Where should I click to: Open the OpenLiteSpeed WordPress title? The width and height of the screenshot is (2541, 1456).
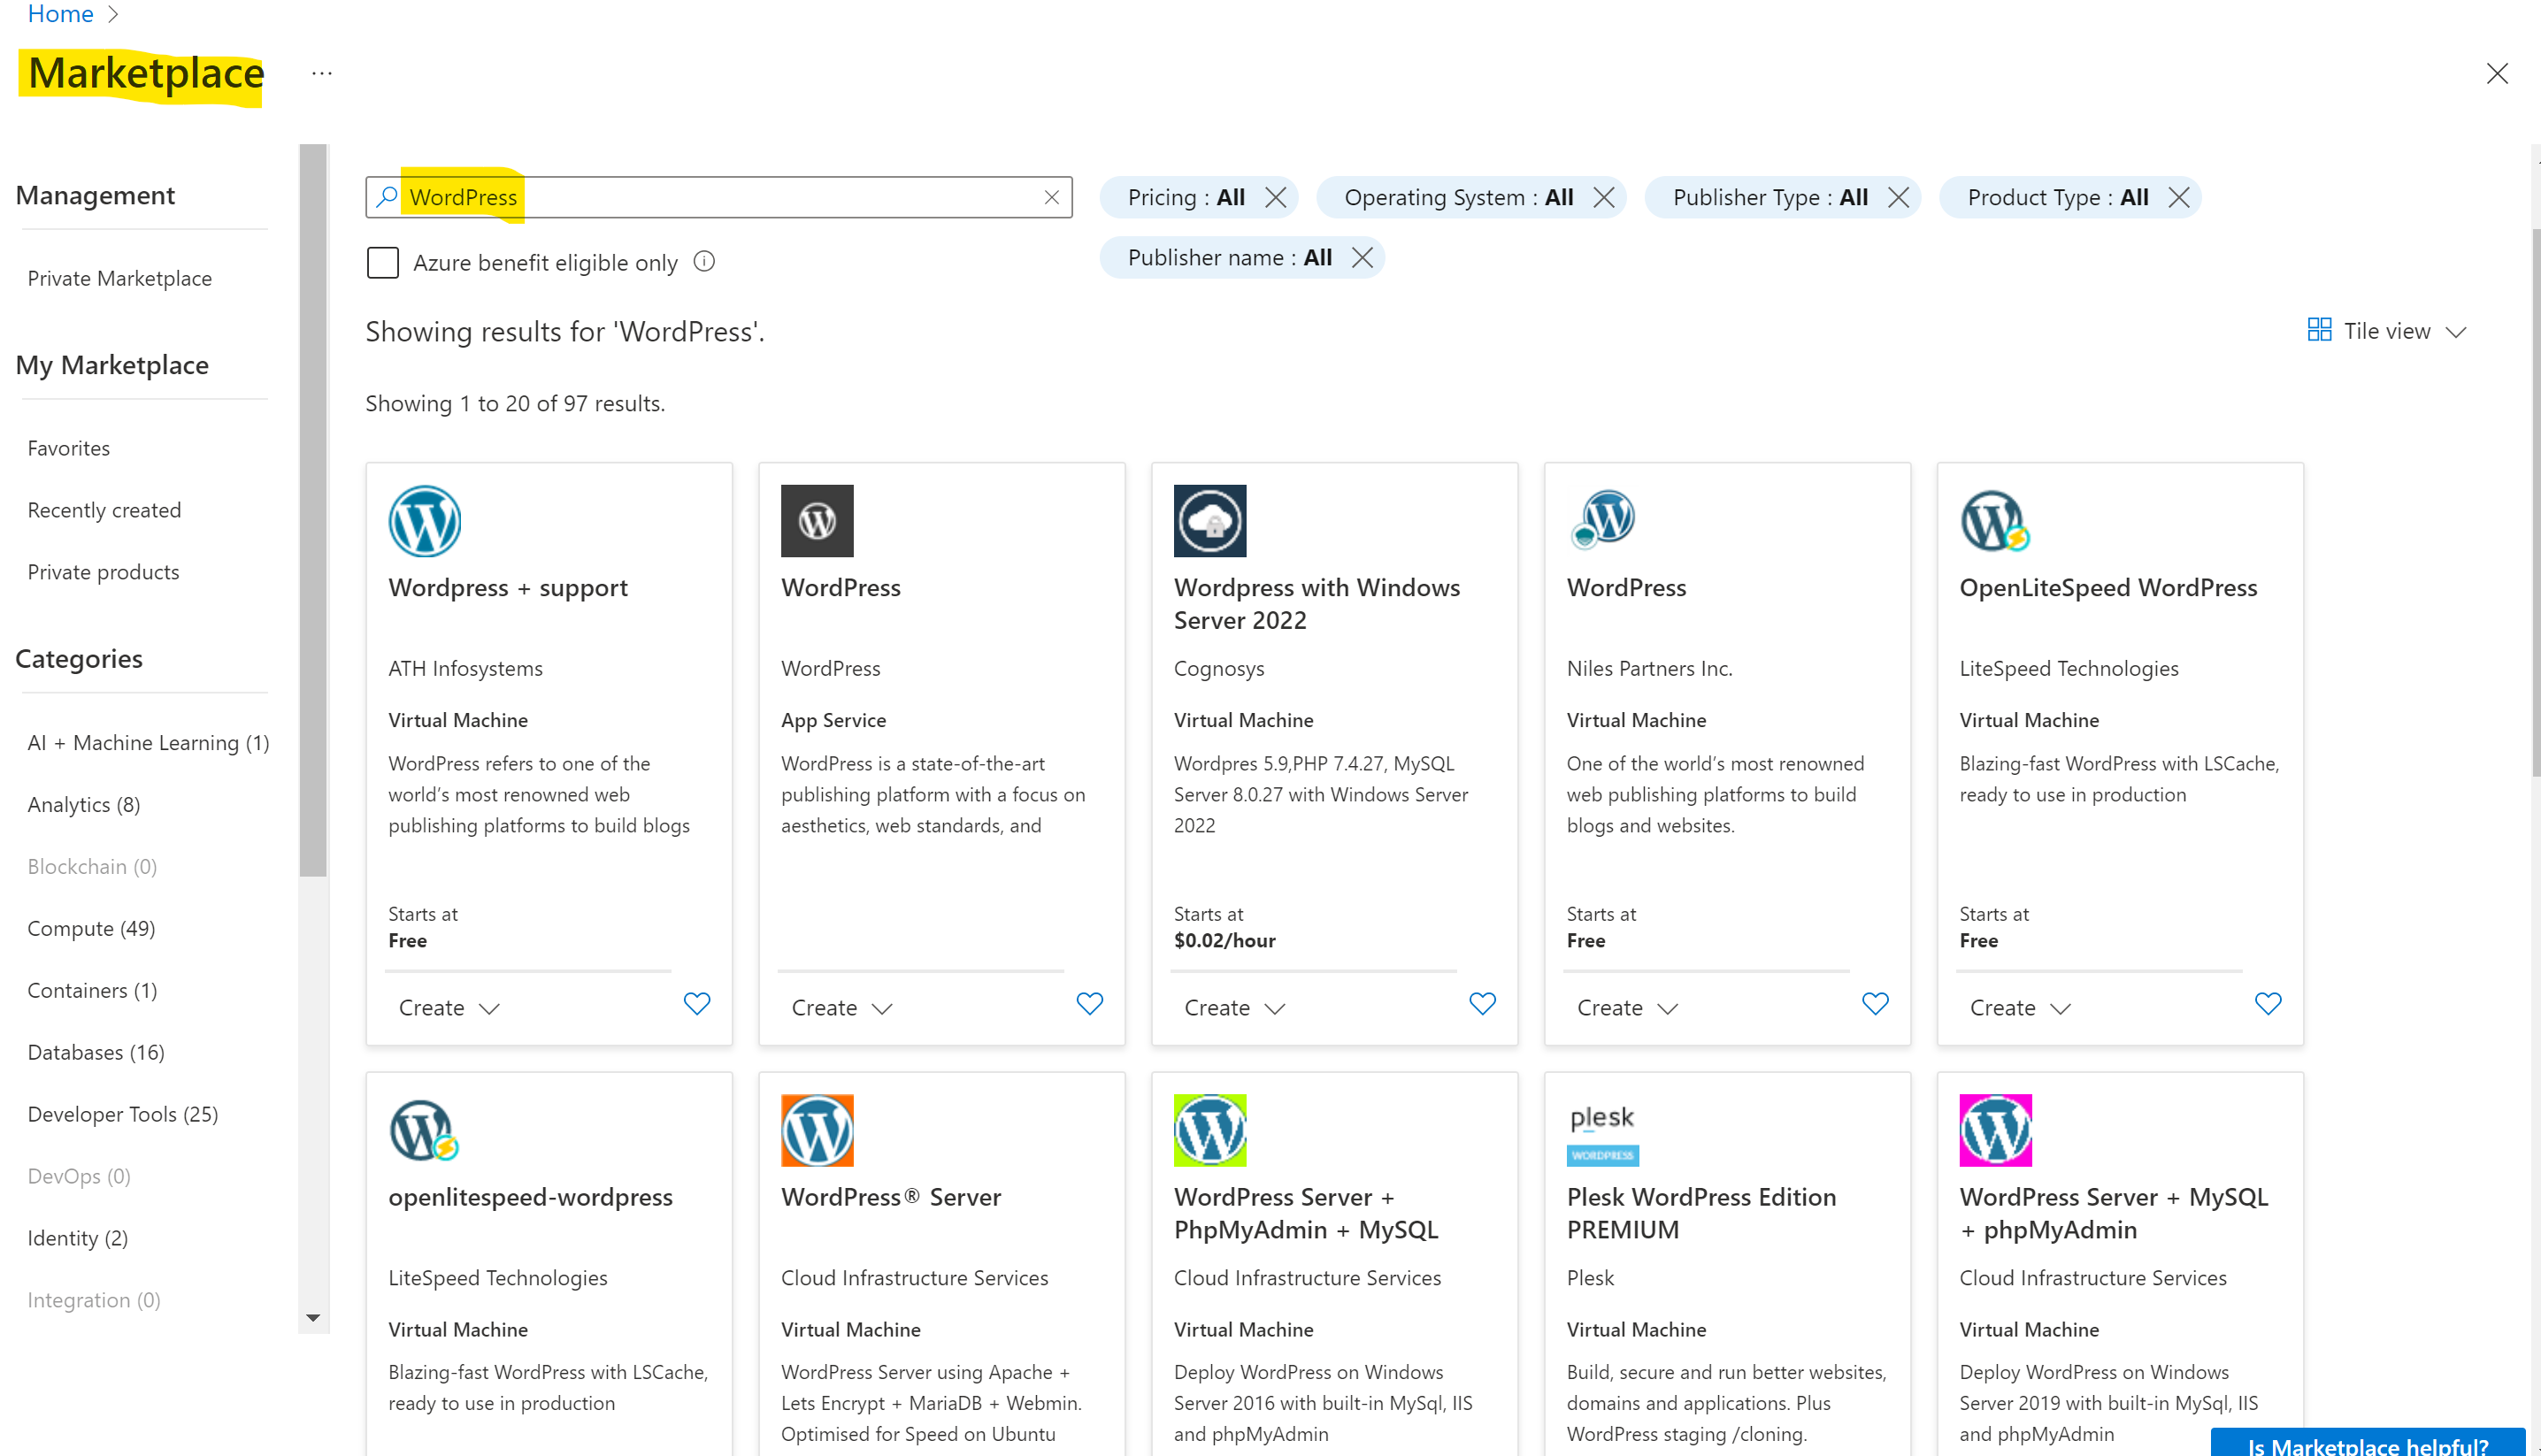2108,587
